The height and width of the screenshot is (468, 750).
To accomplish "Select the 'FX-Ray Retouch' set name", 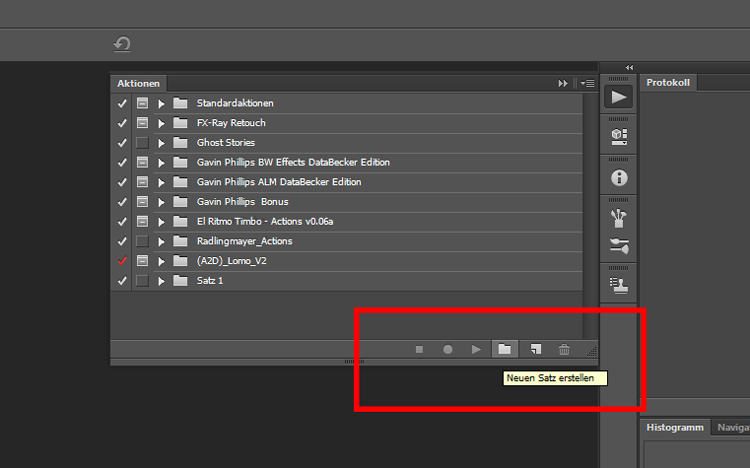I will (231, 123).
